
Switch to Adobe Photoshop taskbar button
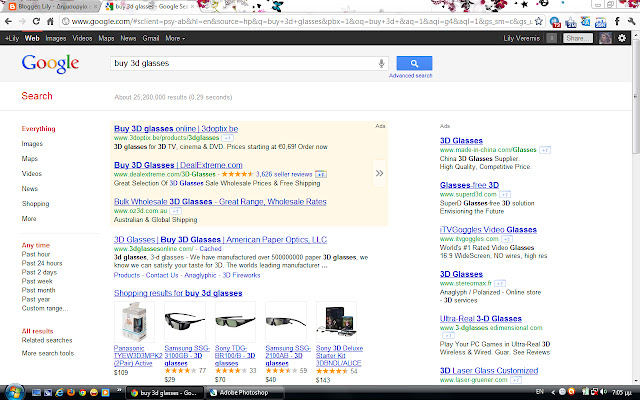click(x=244, y=393)
